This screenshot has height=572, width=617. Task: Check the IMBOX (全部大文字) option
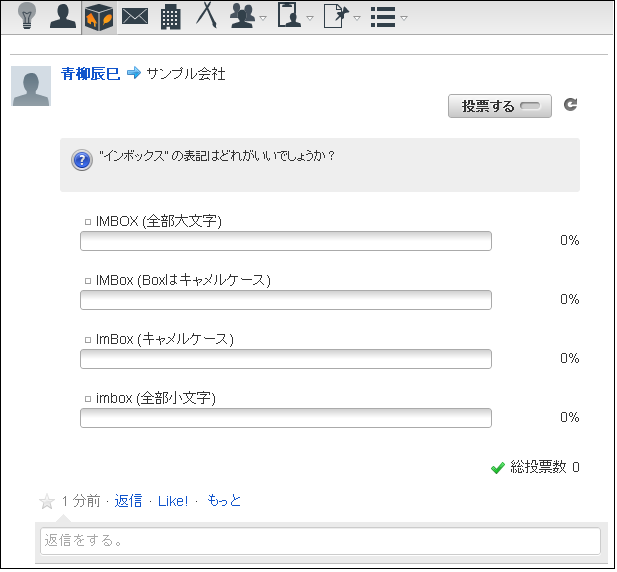tap(88, 223)
